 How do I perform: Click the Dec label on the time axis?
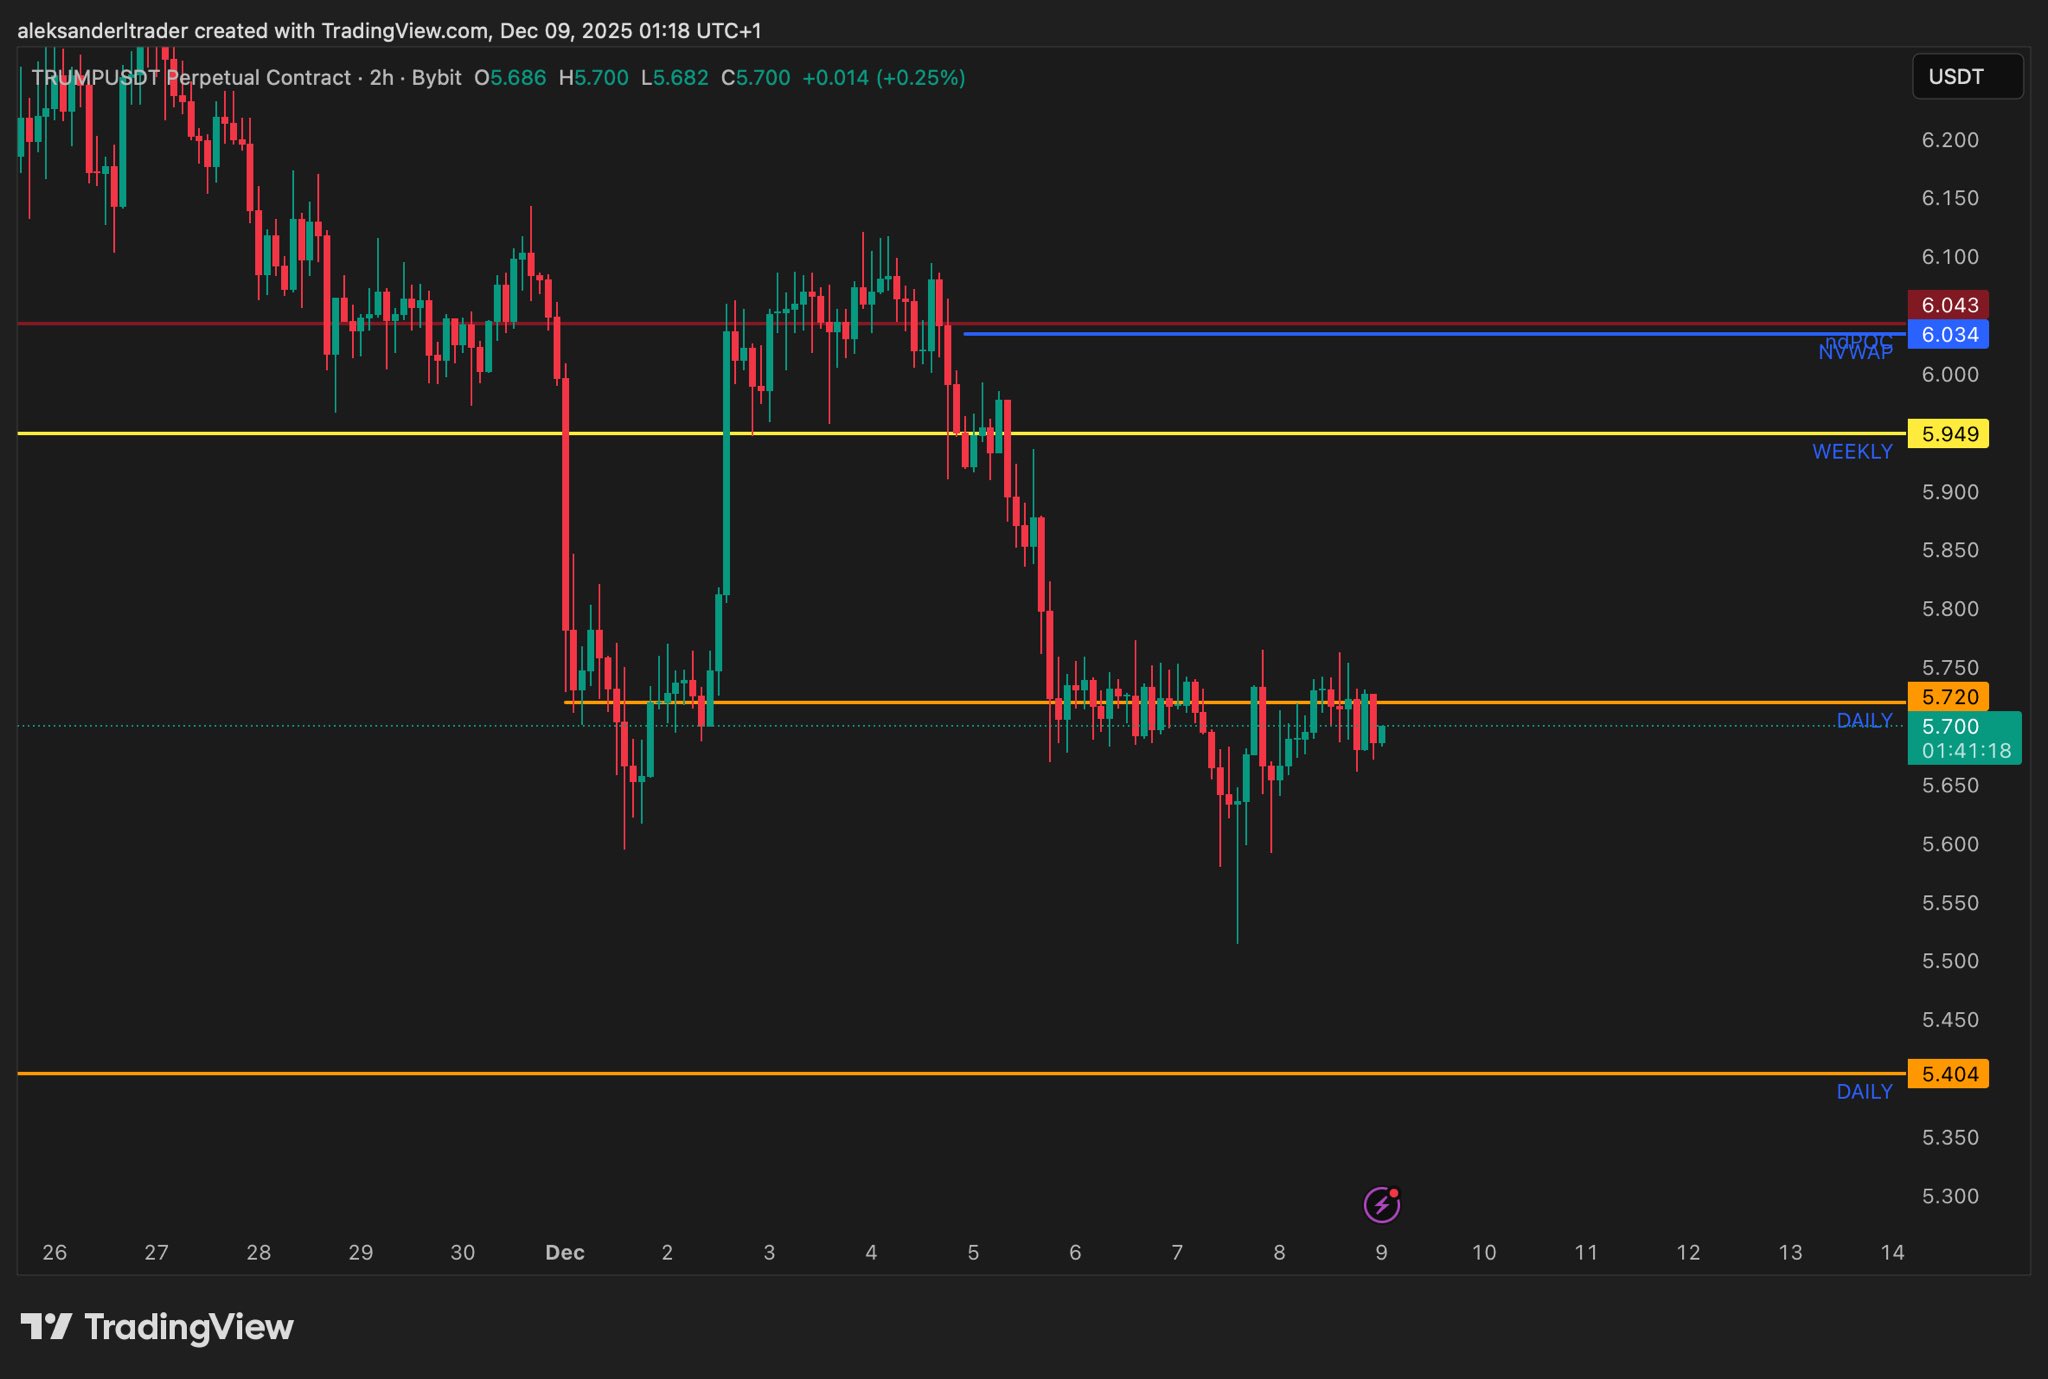click(x=565, y=1253)
